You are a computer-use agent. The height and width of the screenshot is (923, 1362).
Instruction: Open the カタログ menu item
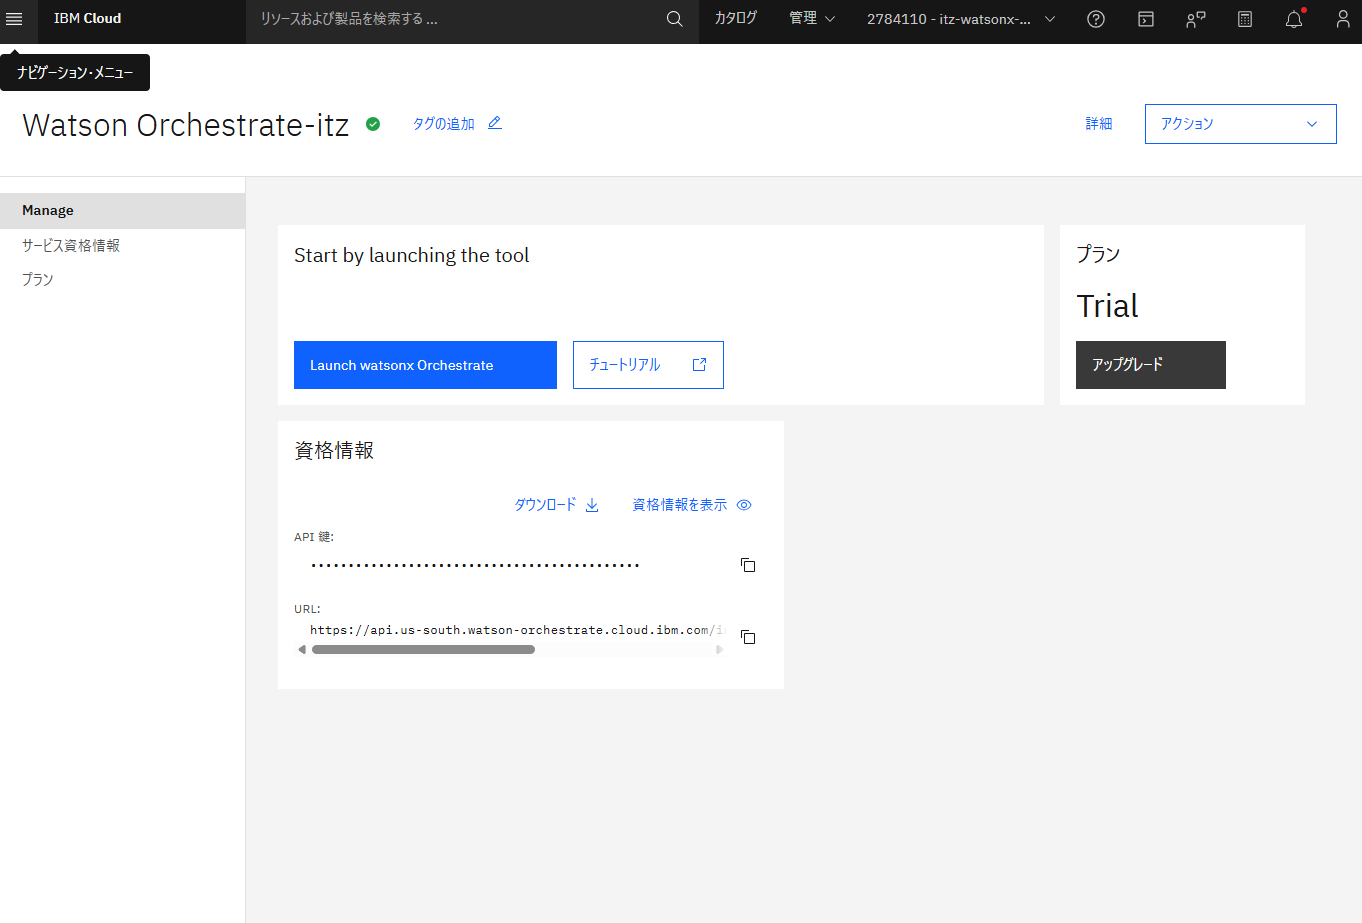pyautogui.click(x=736, y=19)
